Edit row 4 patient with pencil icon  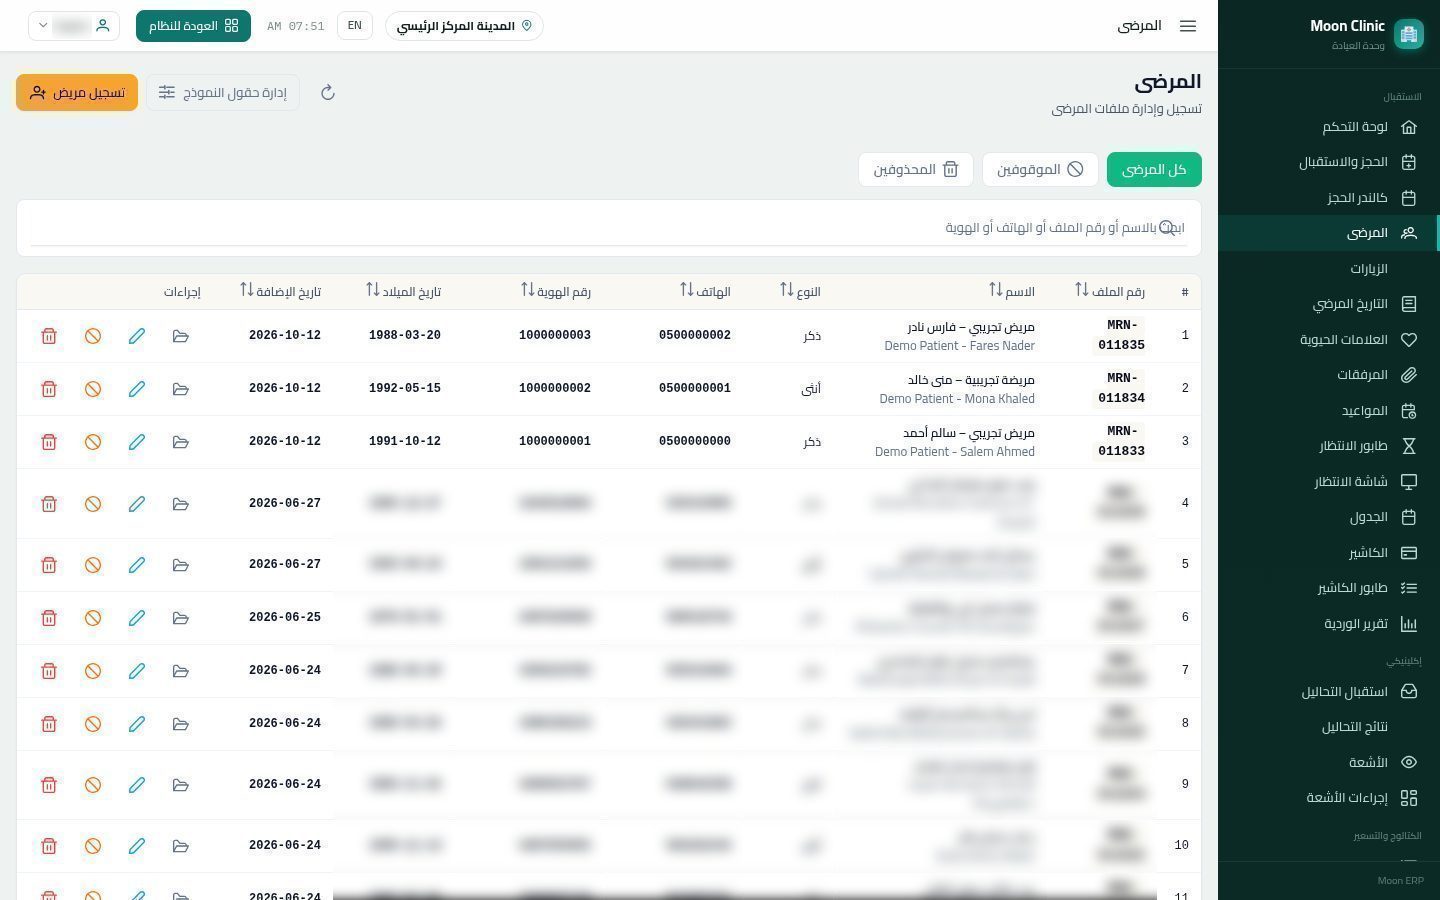137,504
